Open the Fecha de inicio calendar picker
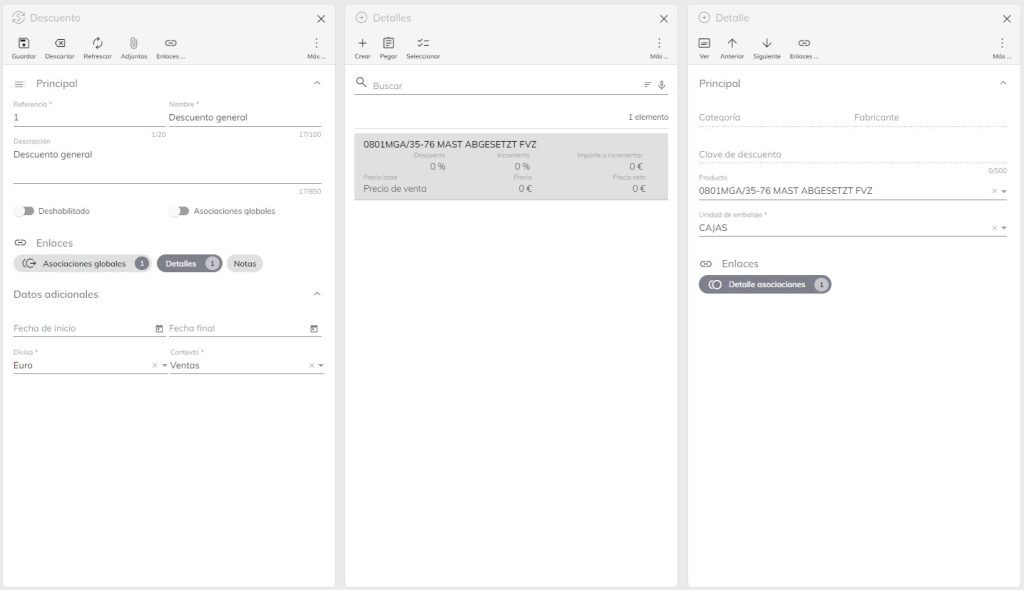Viewport: 1024px width, 590px height. tap(159, 329)
